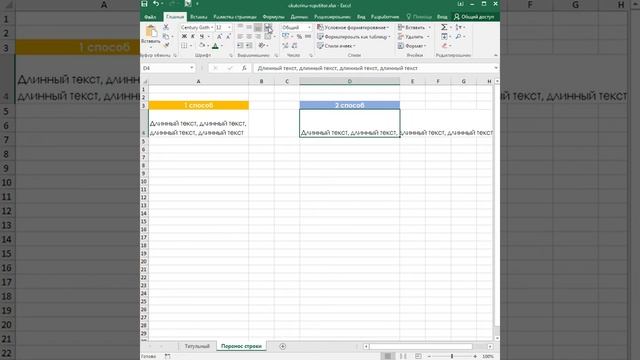Viewport: 640px width, 360px height.
Task: Click the Paste (Вставить) clipboard icon
Action: click(151, 31)
